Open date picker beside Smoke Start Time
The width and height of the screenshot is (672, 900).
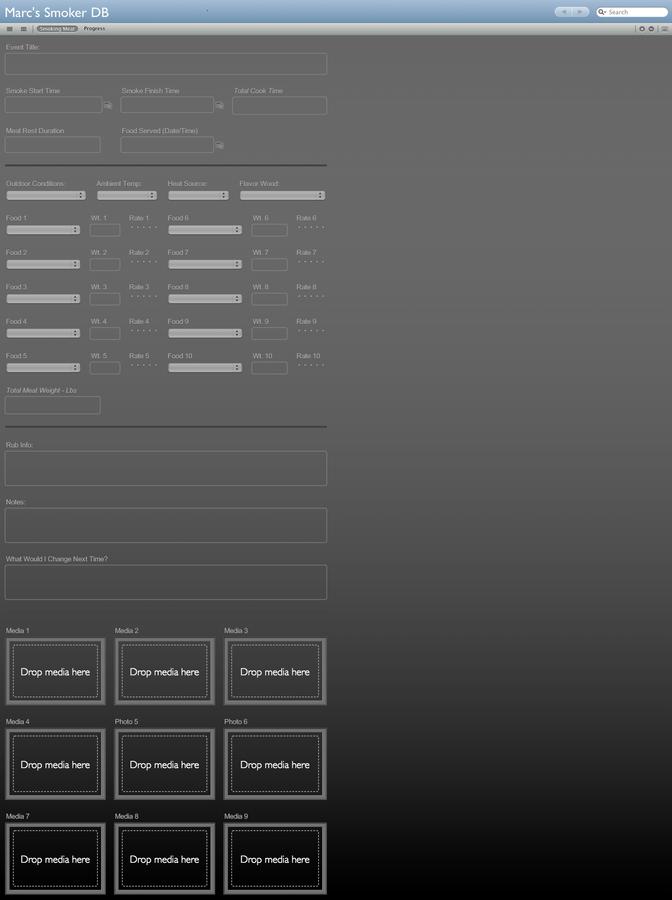[x=108, y=105]
